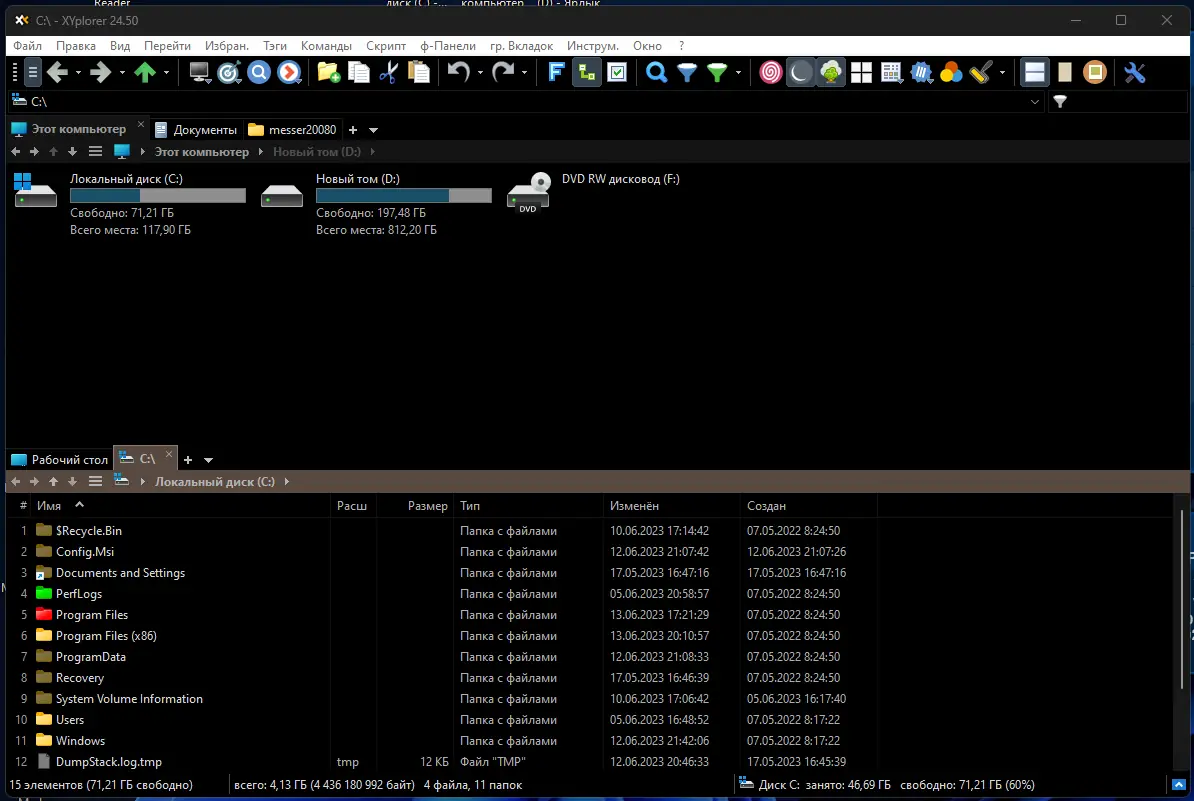Viewport: 1194px width, 801px height.
Task: Add new tab in top pane
Action: pos(353,130)
